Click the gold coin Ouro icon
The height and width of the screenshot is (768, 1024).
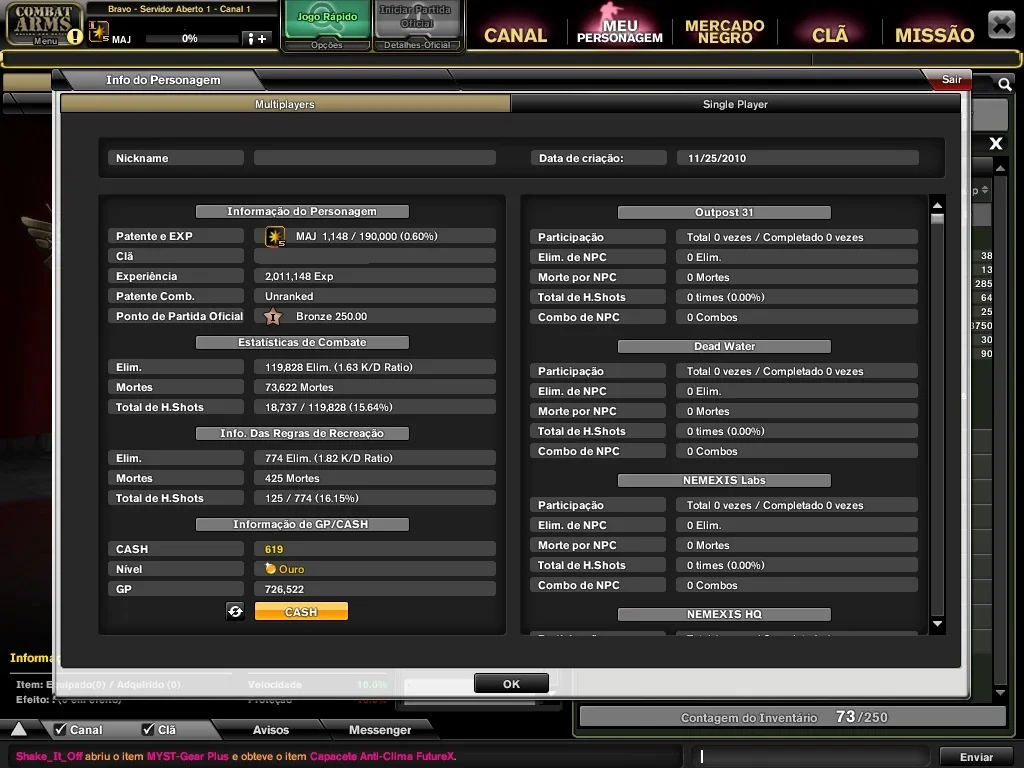pos(270,569)
